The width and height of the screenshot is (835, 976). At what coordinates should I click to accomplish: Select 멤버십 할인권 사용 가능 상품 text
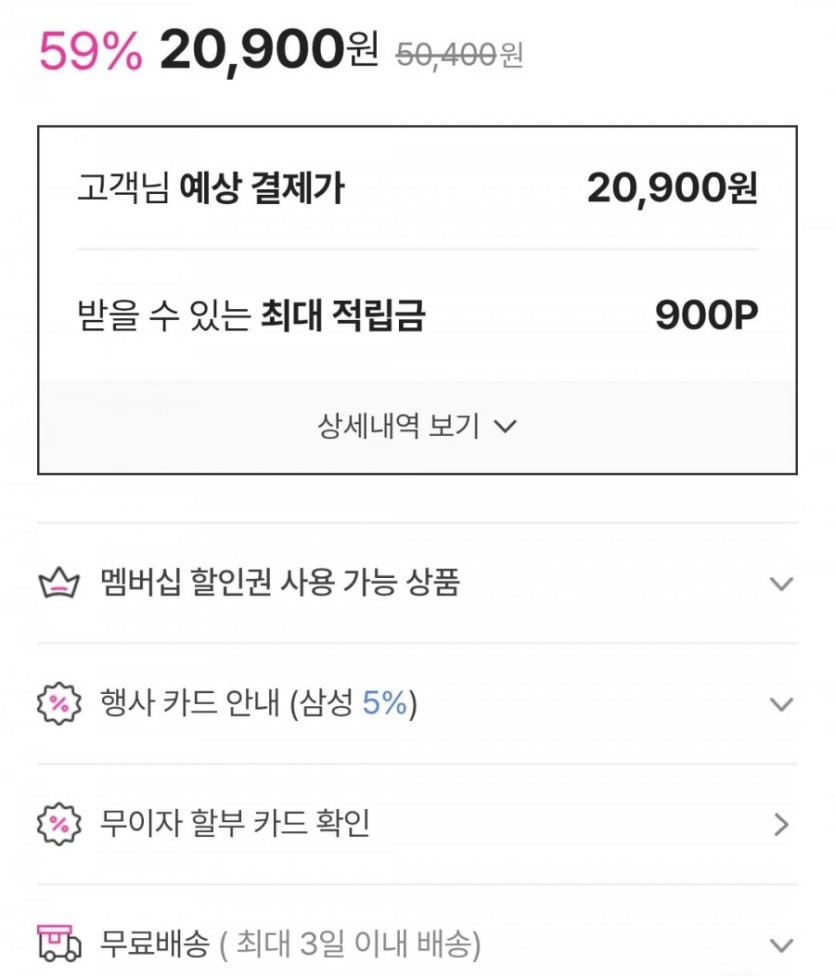[x=280, y=582]
